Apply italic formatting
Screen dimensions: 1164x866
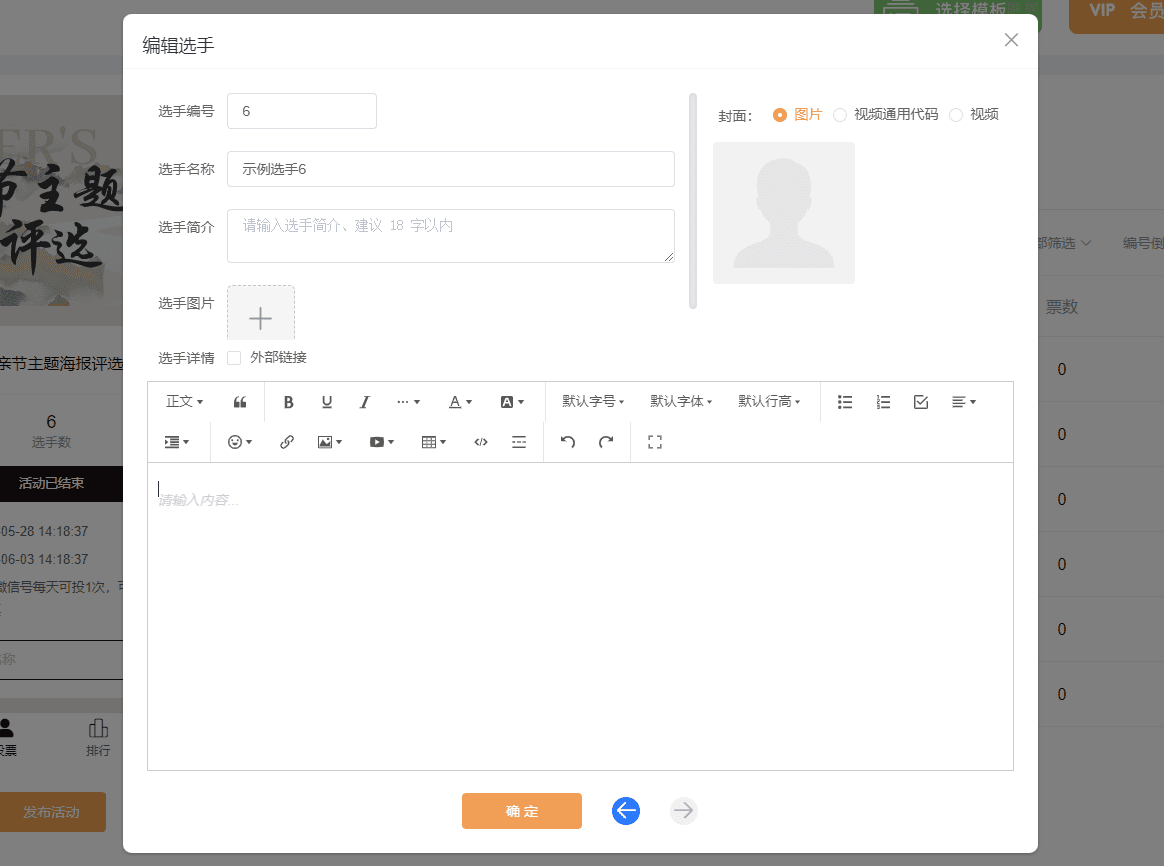(x=365, y=401)
